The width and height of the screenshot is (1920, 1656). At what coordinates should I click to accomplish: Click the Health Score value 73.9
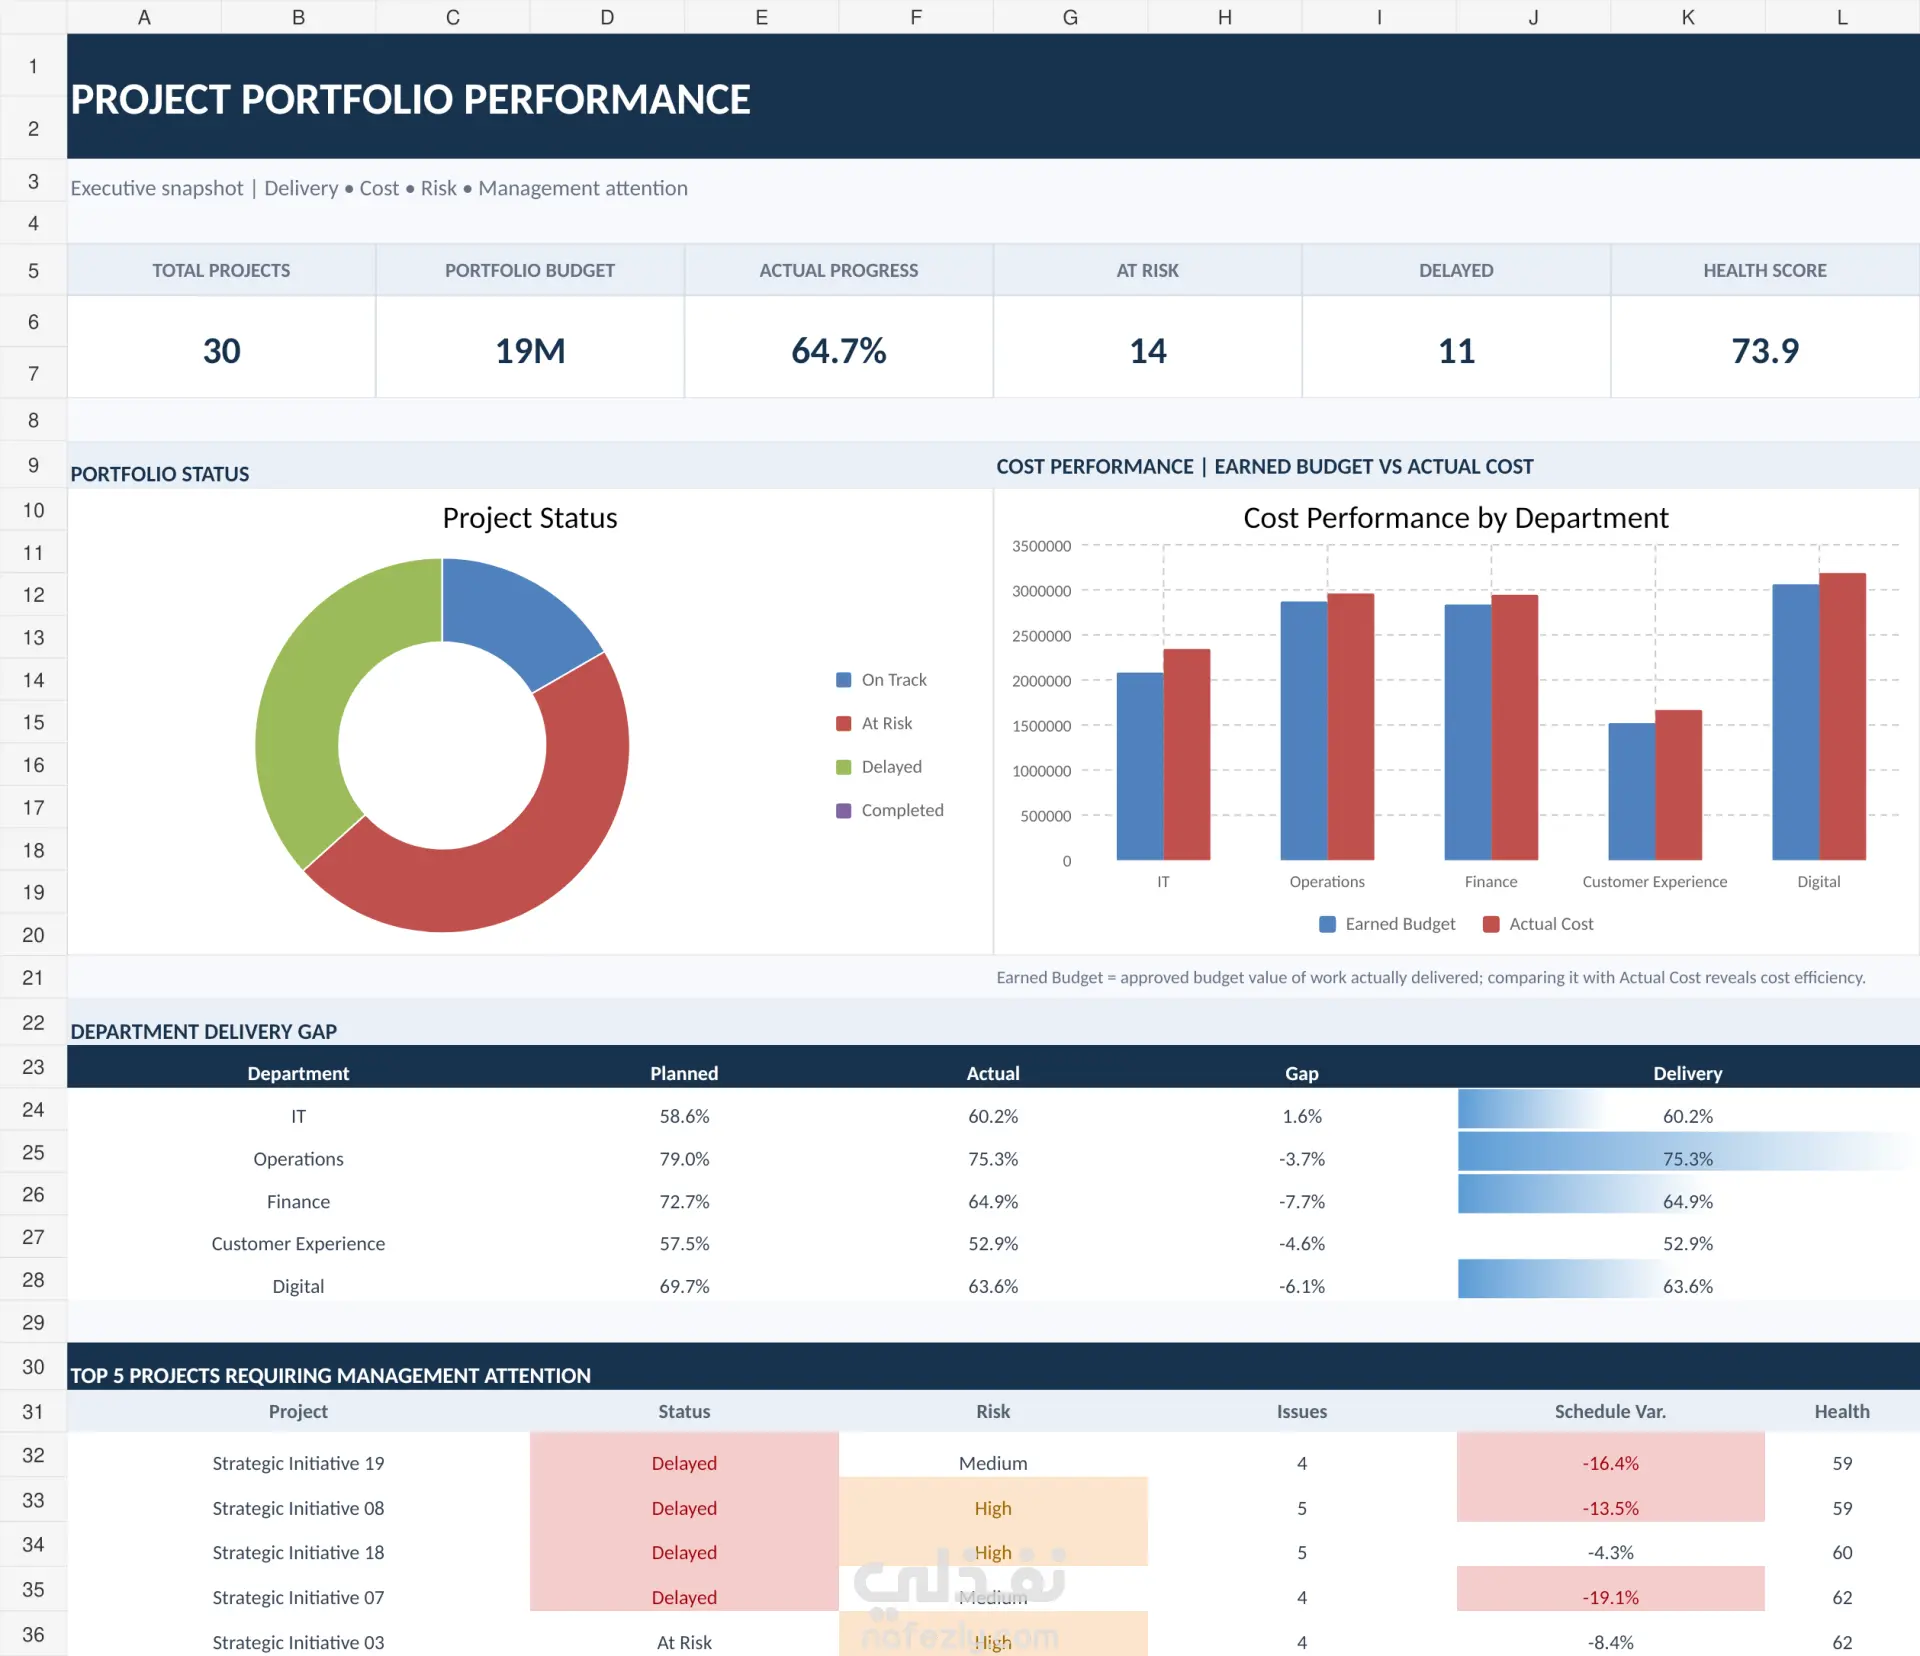tap(1765, 350)
